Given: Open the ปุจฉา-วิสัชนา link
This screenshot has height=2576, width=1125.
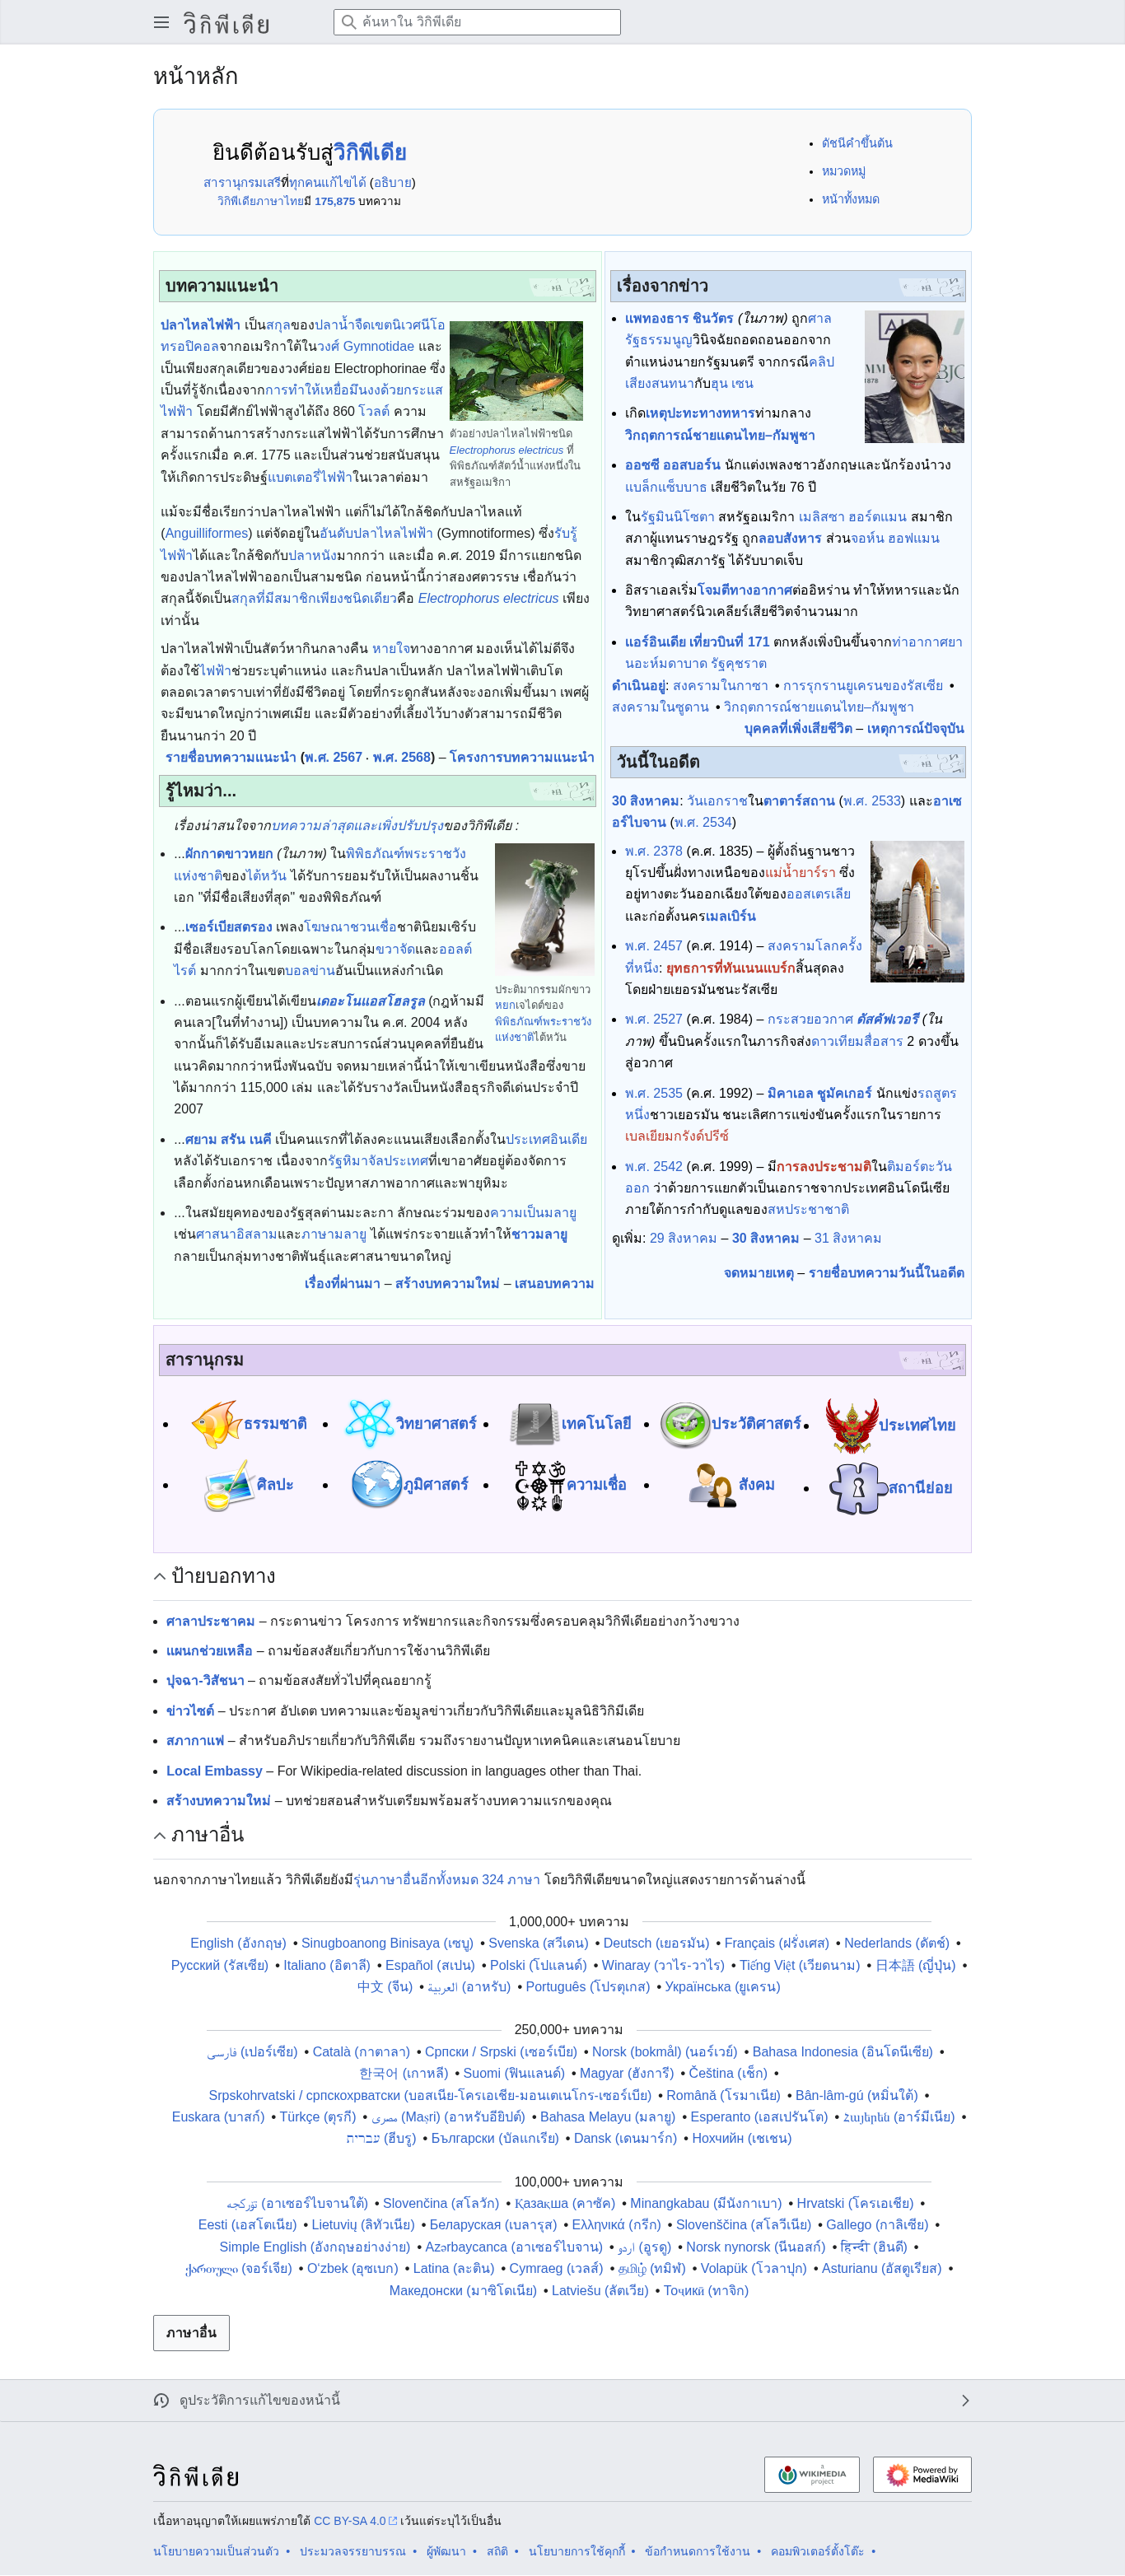Looking at the screenshot, I should 205,1680.
